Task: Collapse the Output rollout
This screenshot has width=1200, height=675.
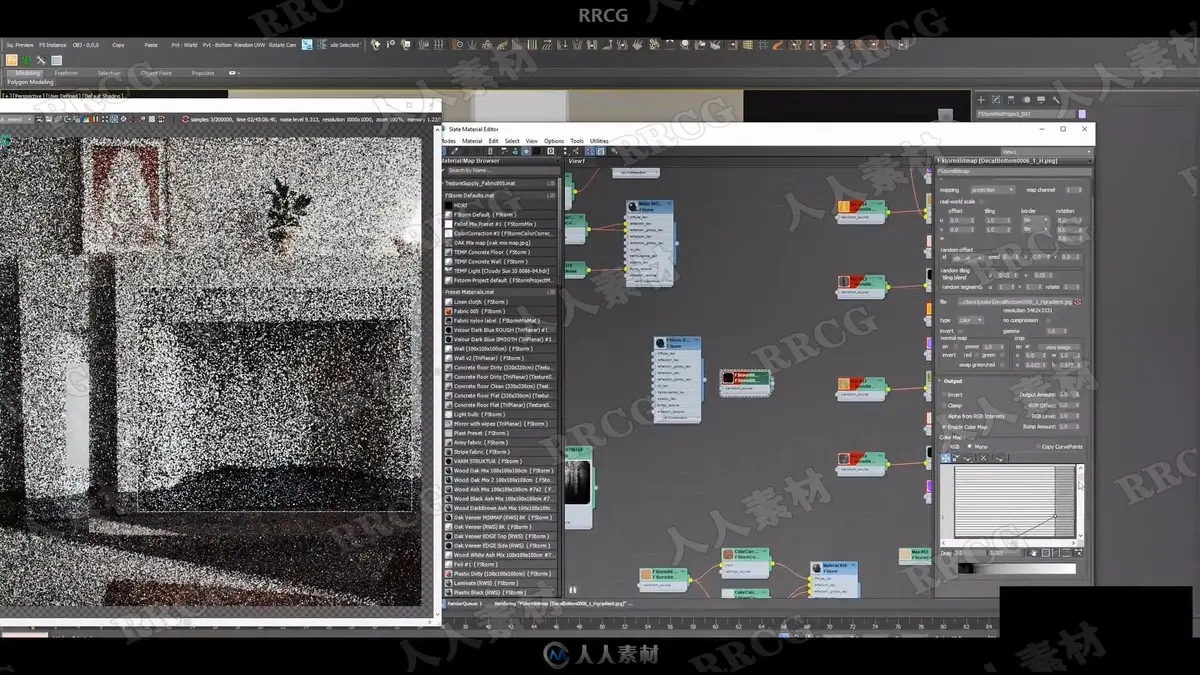Action: pyautogui.click(x=953, y=381)
